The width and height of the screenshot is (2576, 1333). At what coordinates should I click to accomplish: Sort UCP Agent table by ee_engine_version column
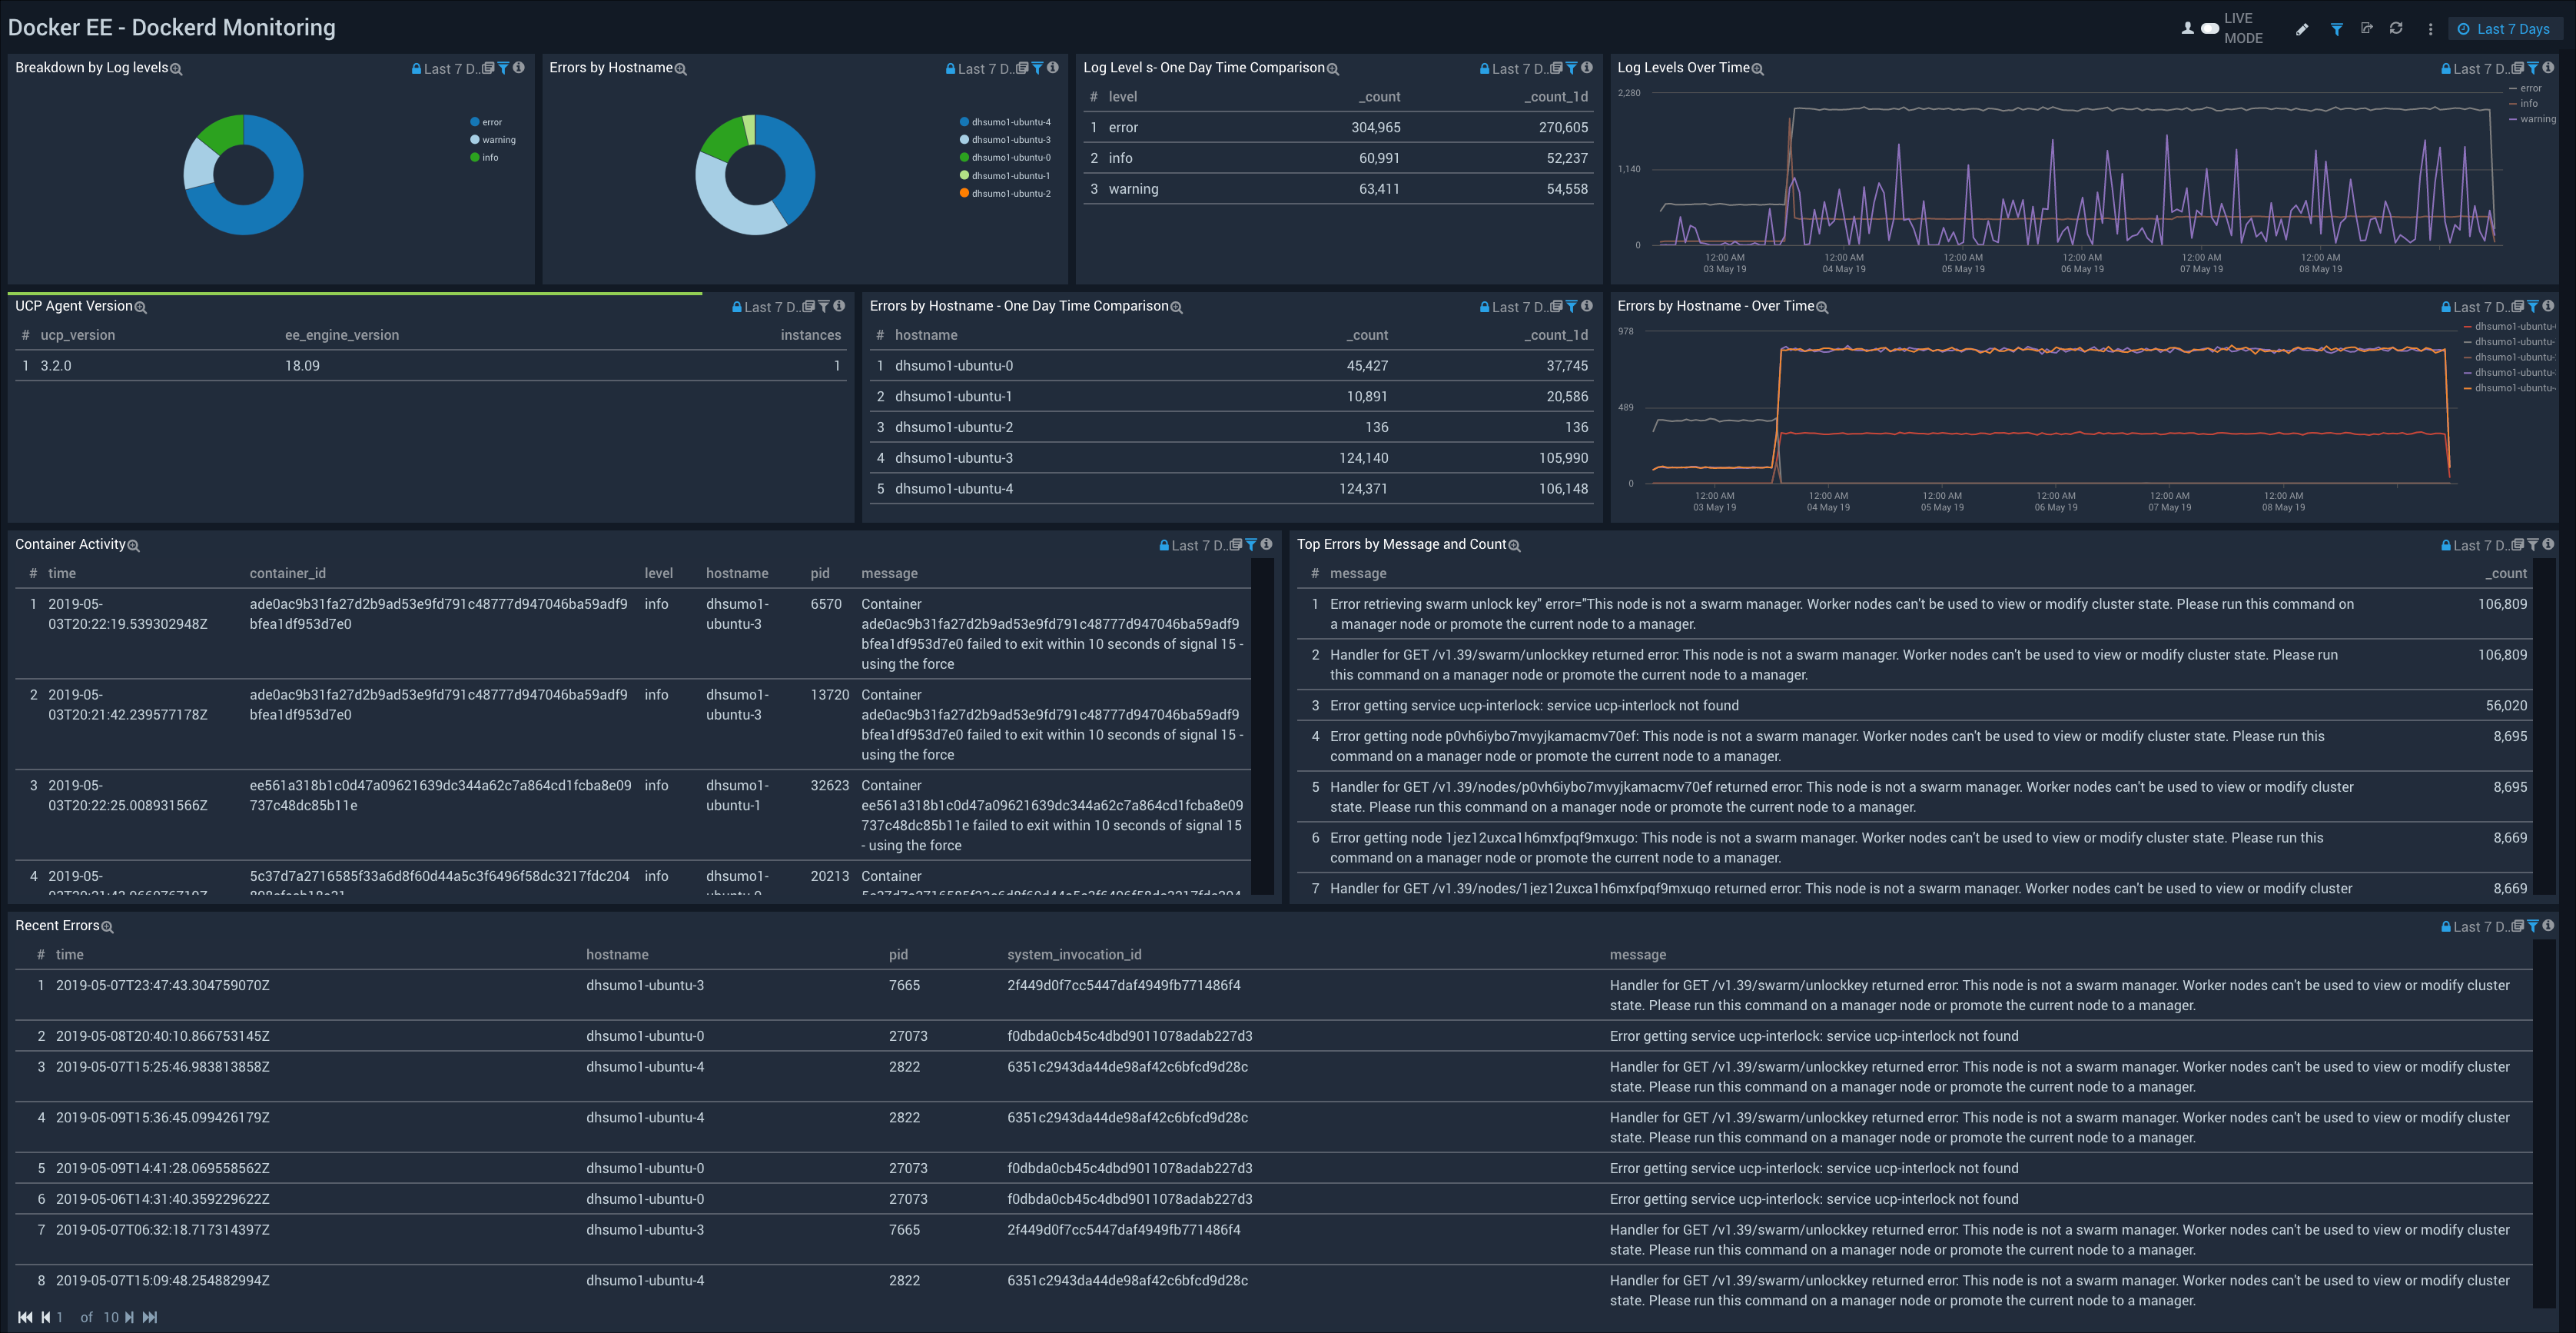tap(342, 335)
